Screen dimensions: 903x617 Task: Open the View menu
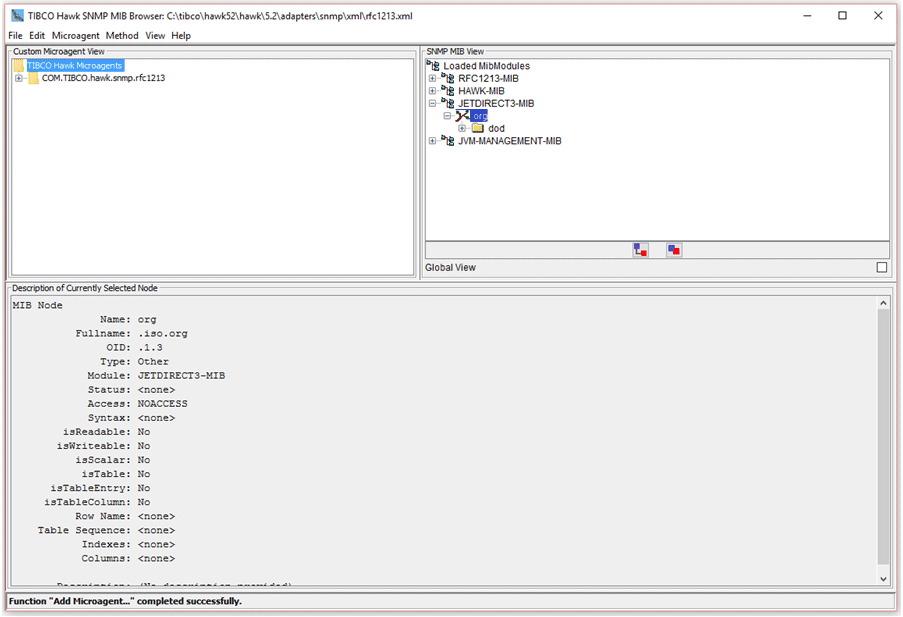coord(155,36)
